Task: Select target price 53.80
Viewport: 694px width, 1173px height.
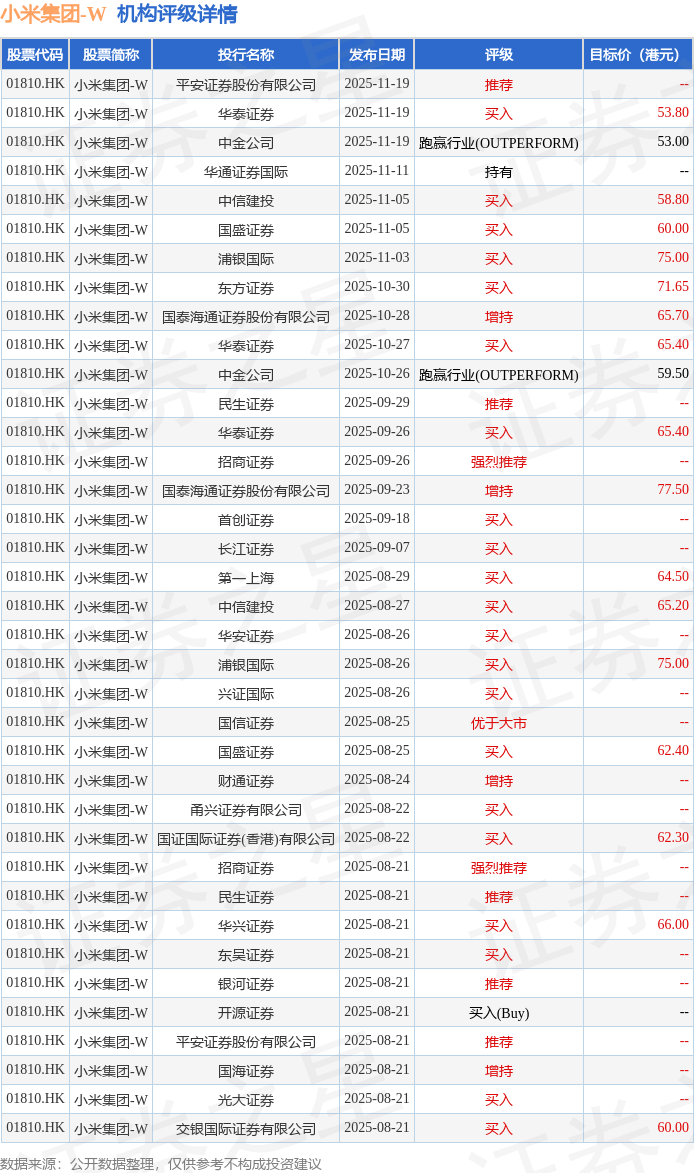Action: [672, 113]
